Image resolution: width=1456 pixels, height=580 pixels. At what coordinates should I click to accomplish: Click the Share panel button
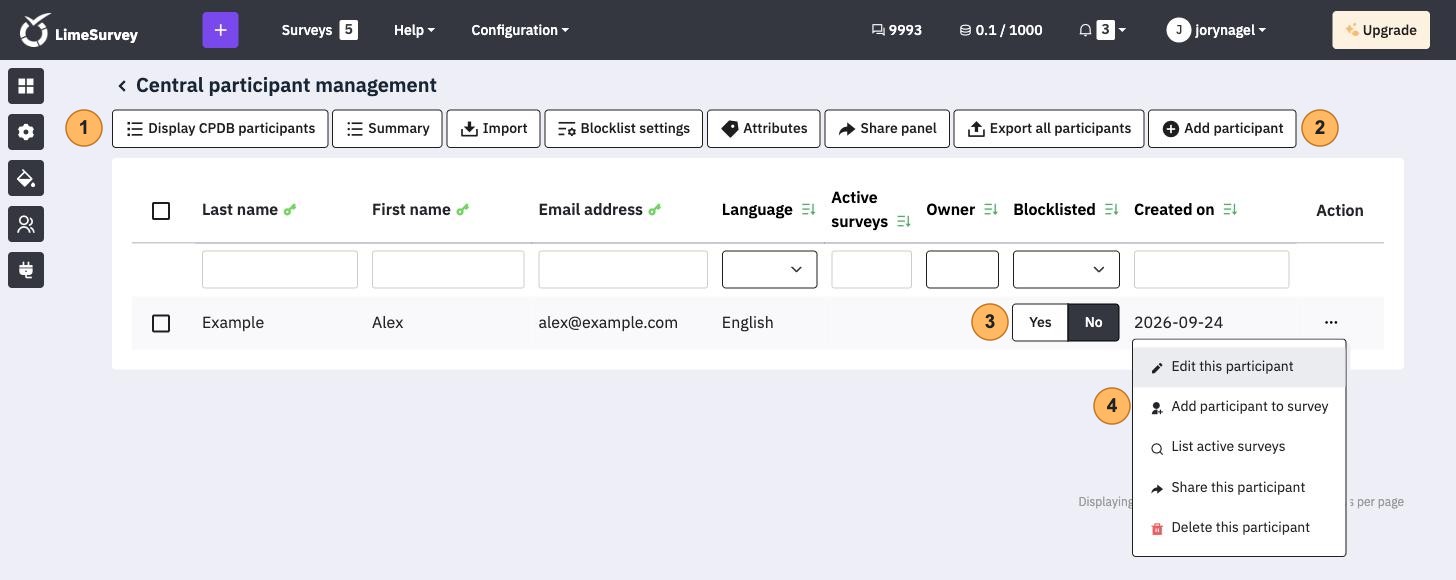click(x=887, y=128)
